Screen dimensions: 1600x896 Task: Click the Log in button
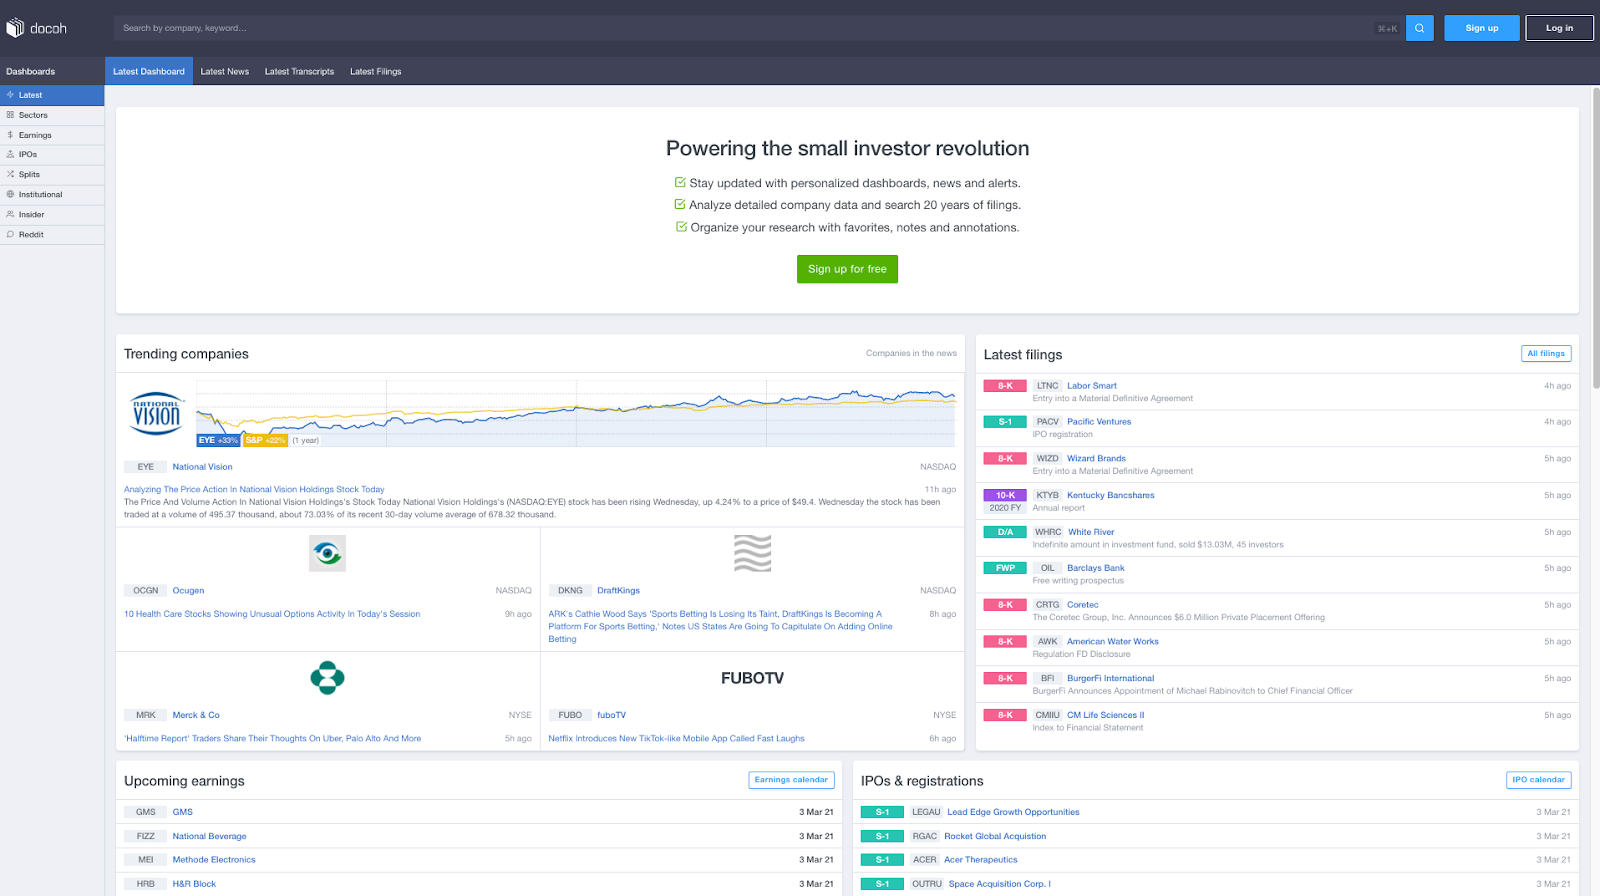(x=1559, y=28)
